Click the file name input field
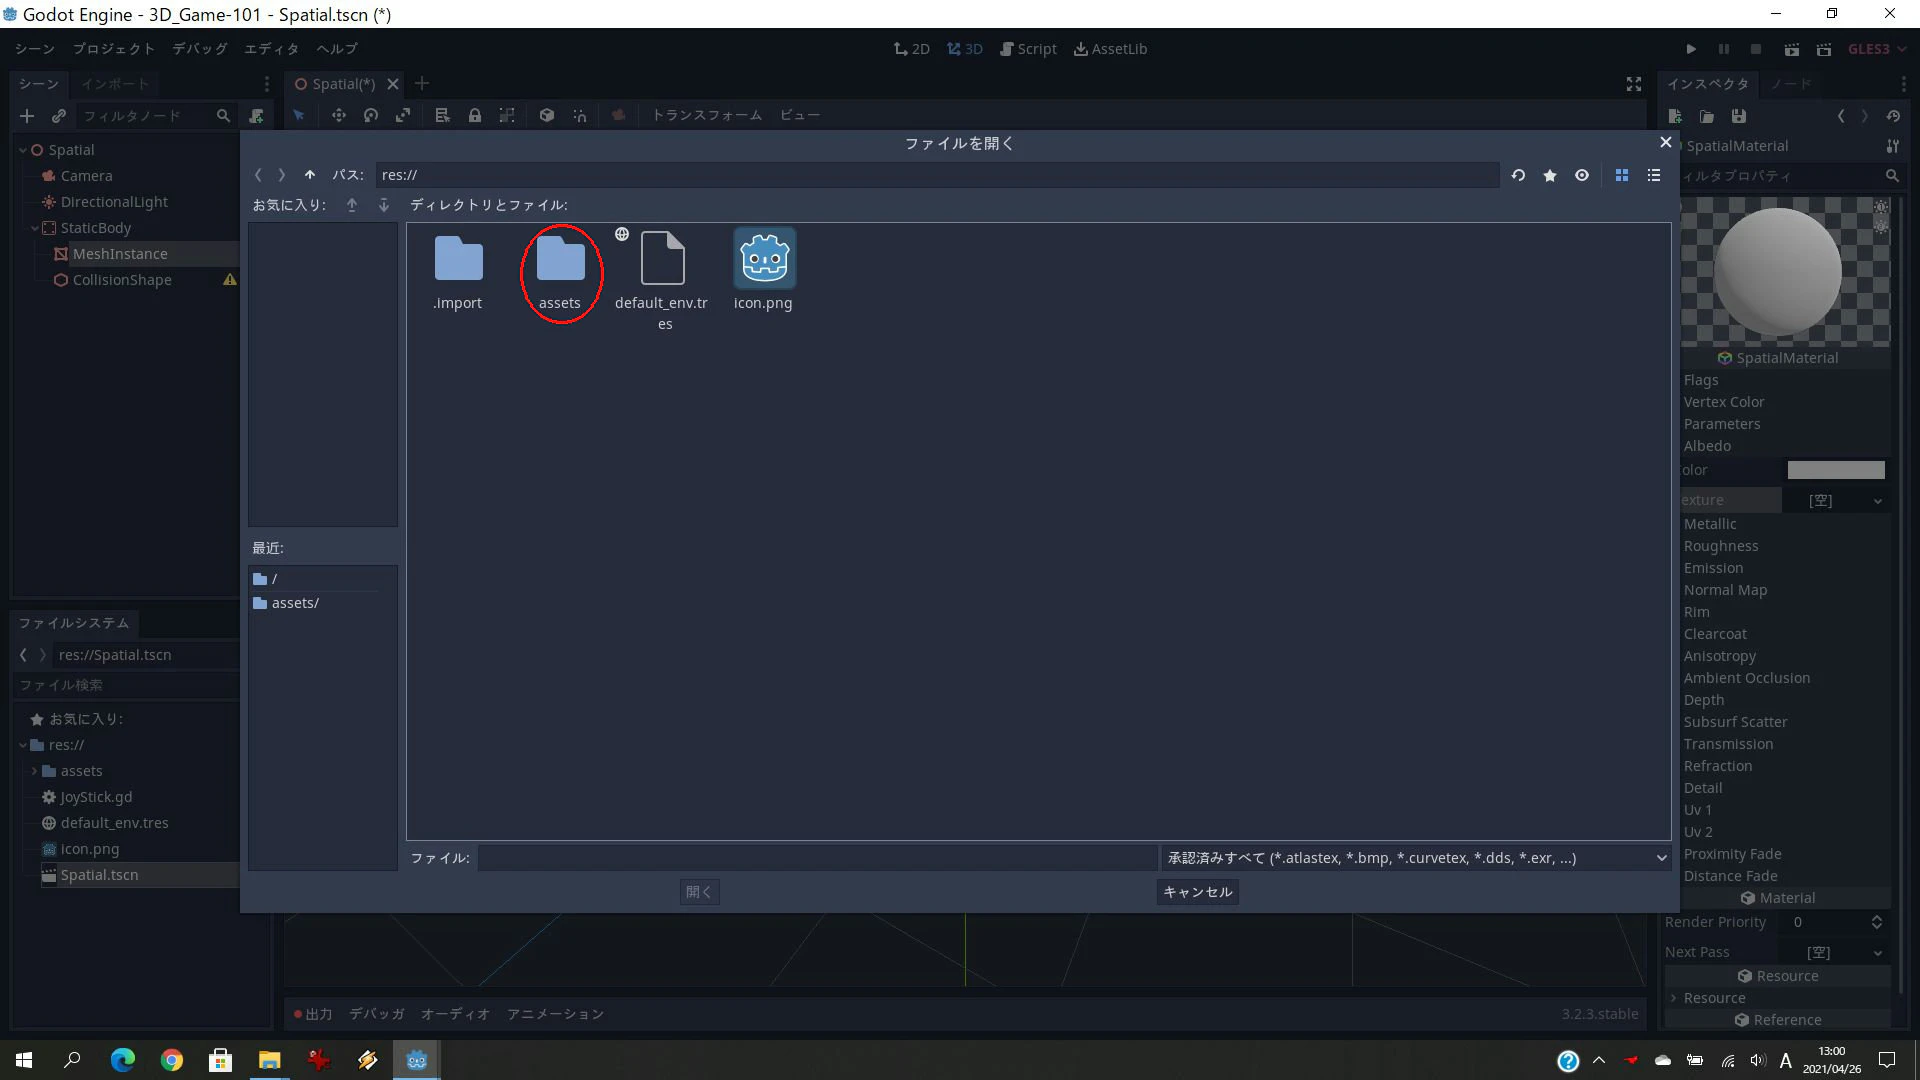This screenshot has width=1920, height=1080. pos(817,858)
